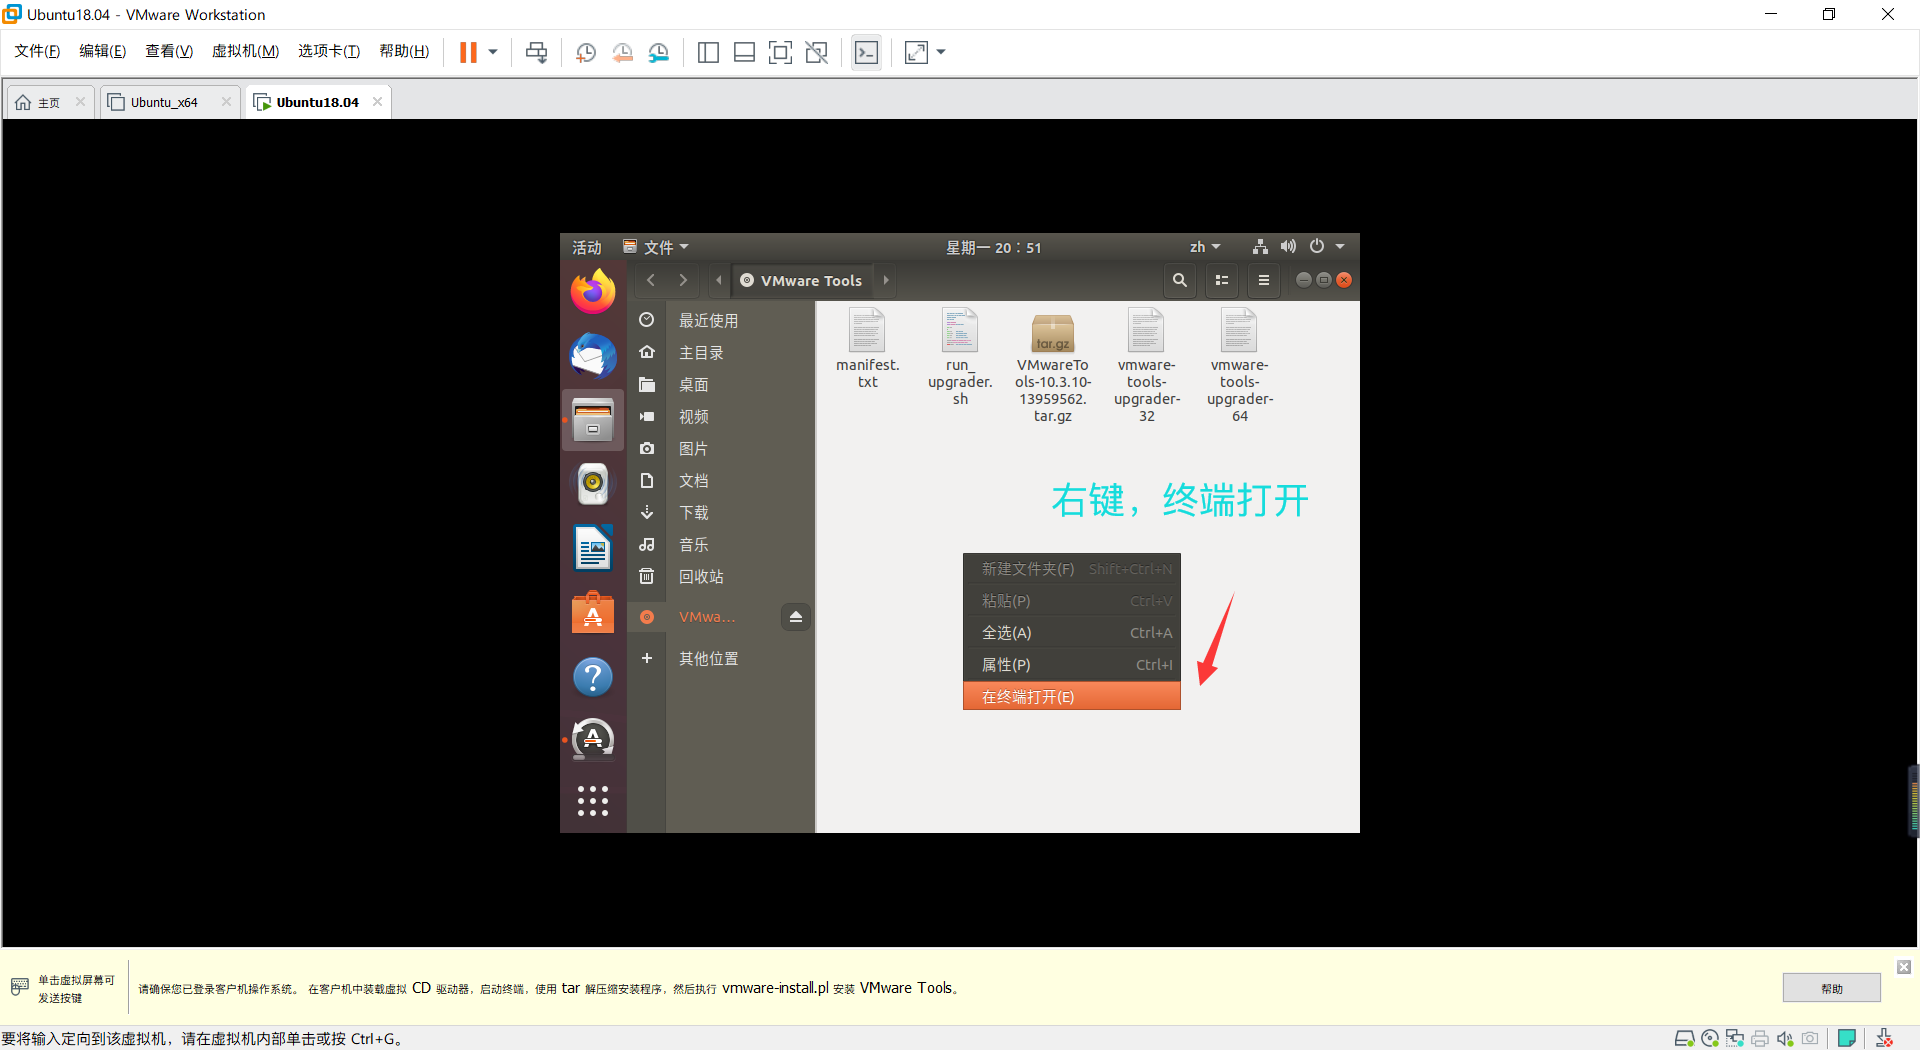Switch to the Ubuntu_x64 tab

(163, 102)
